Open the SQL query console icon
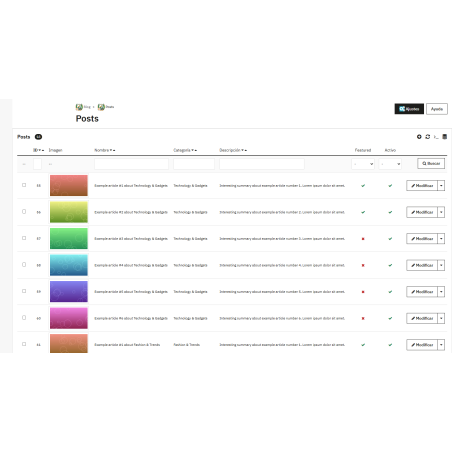 [x=436, y=137]
